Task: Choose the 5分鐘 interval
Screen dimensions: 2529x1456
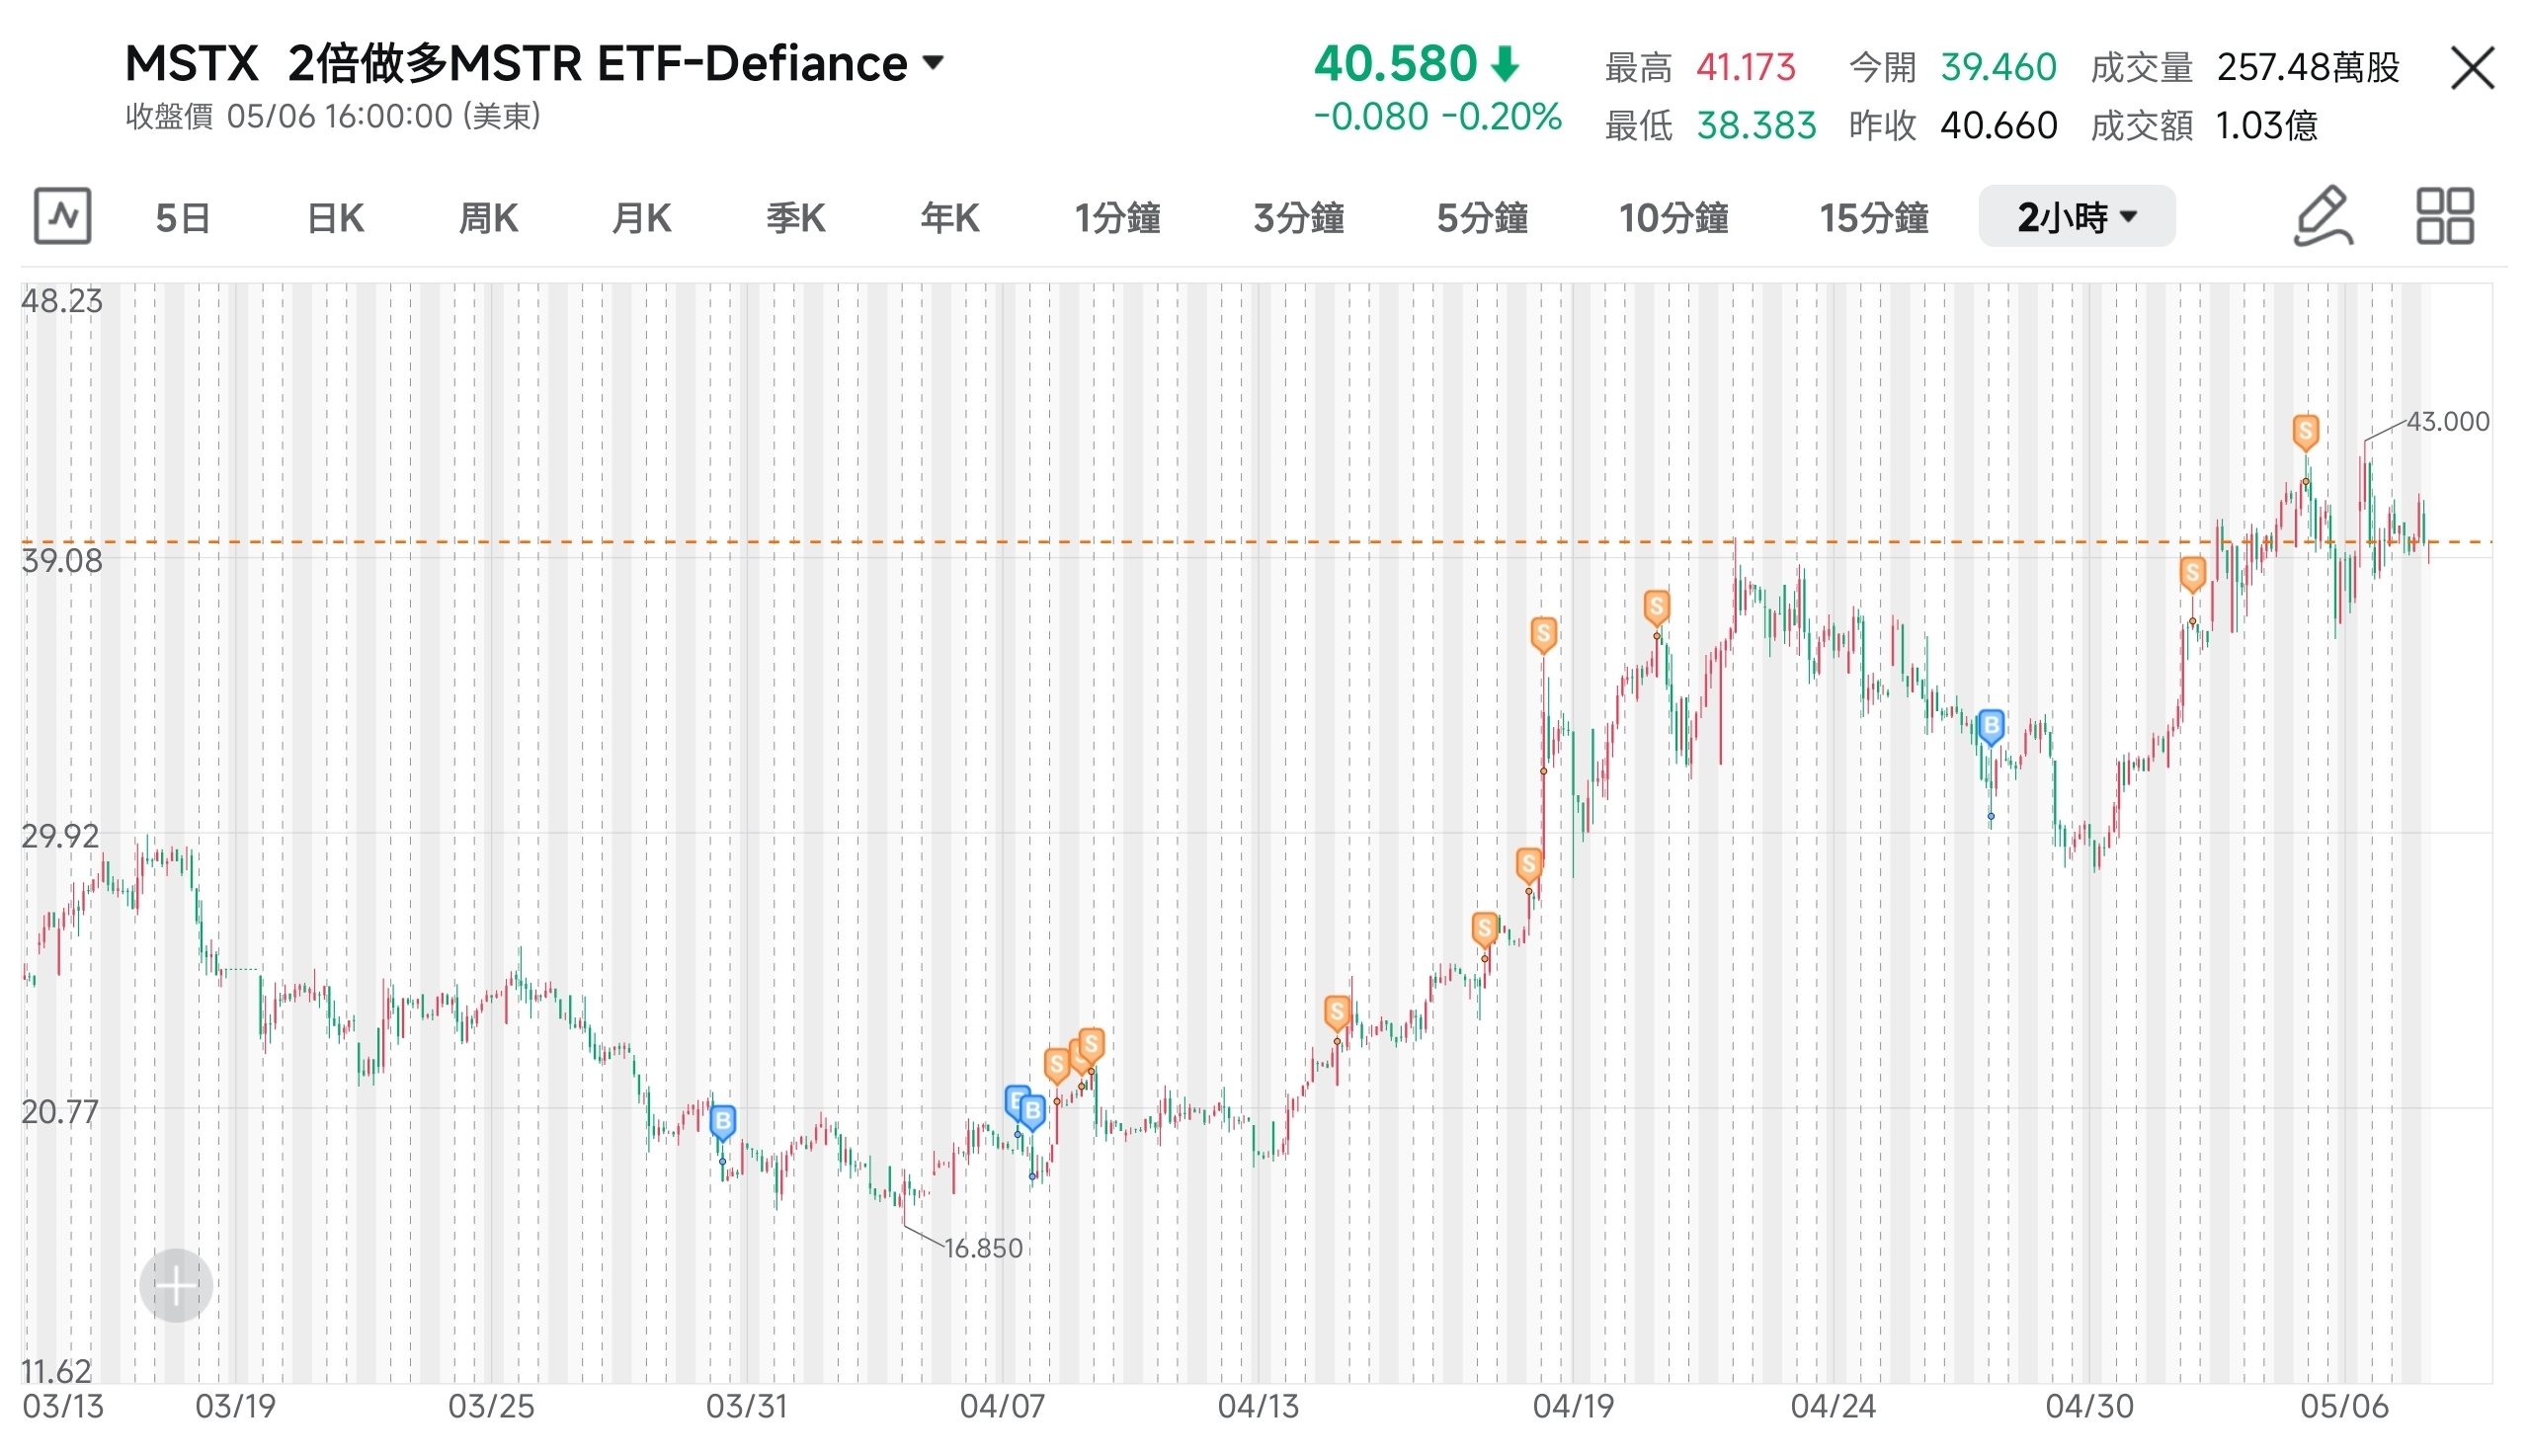Action: (x=1482, y=217)
